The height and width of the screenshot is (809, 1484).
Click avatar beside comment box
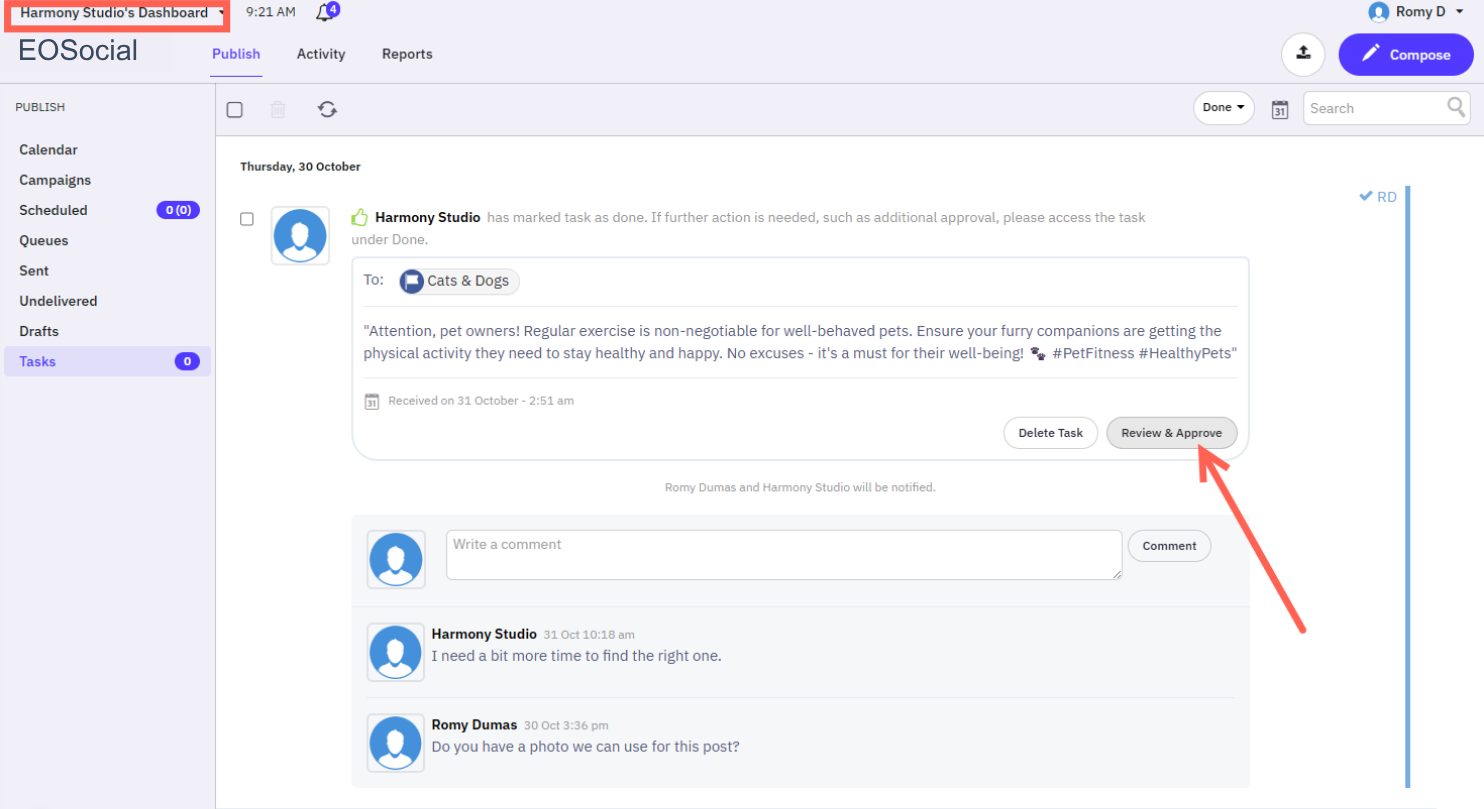tap(396, 559)
